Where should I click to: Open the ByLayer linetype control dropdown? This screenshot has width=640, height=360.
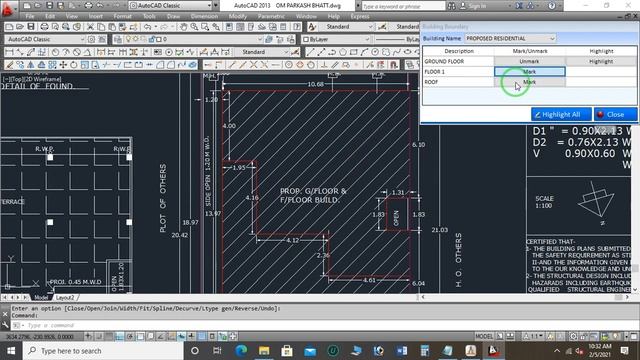[x=396, y=40]
